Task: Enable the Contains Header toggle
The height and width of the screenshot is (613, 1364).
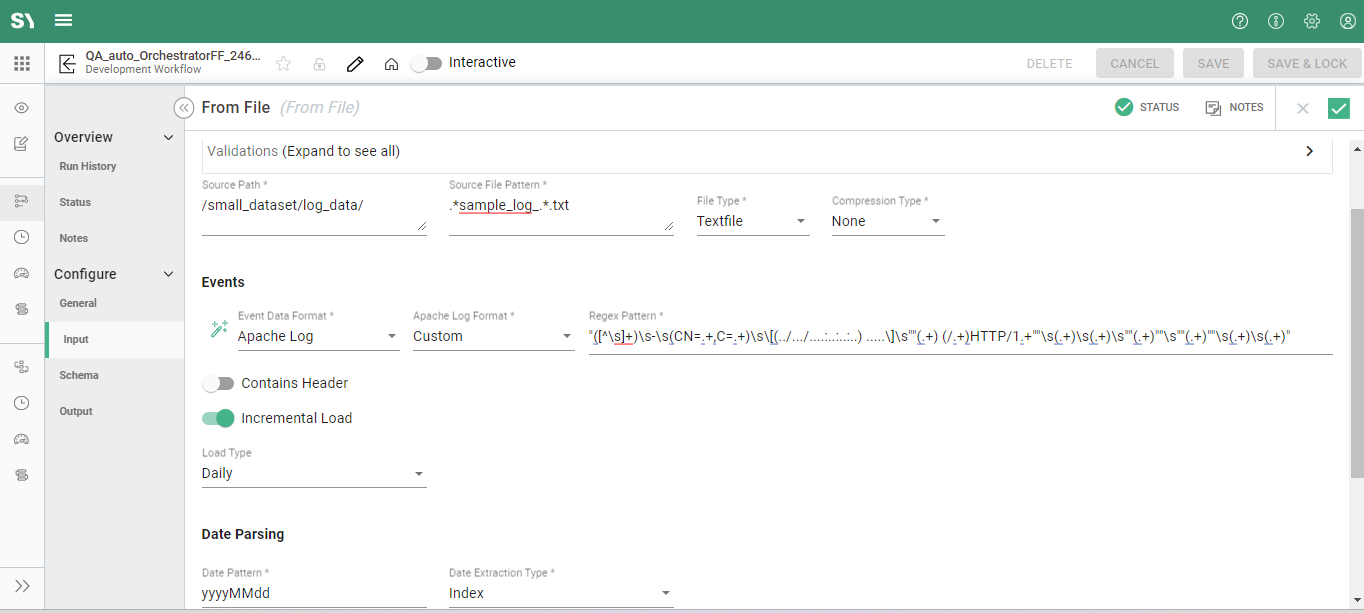Action: point(218,383)
